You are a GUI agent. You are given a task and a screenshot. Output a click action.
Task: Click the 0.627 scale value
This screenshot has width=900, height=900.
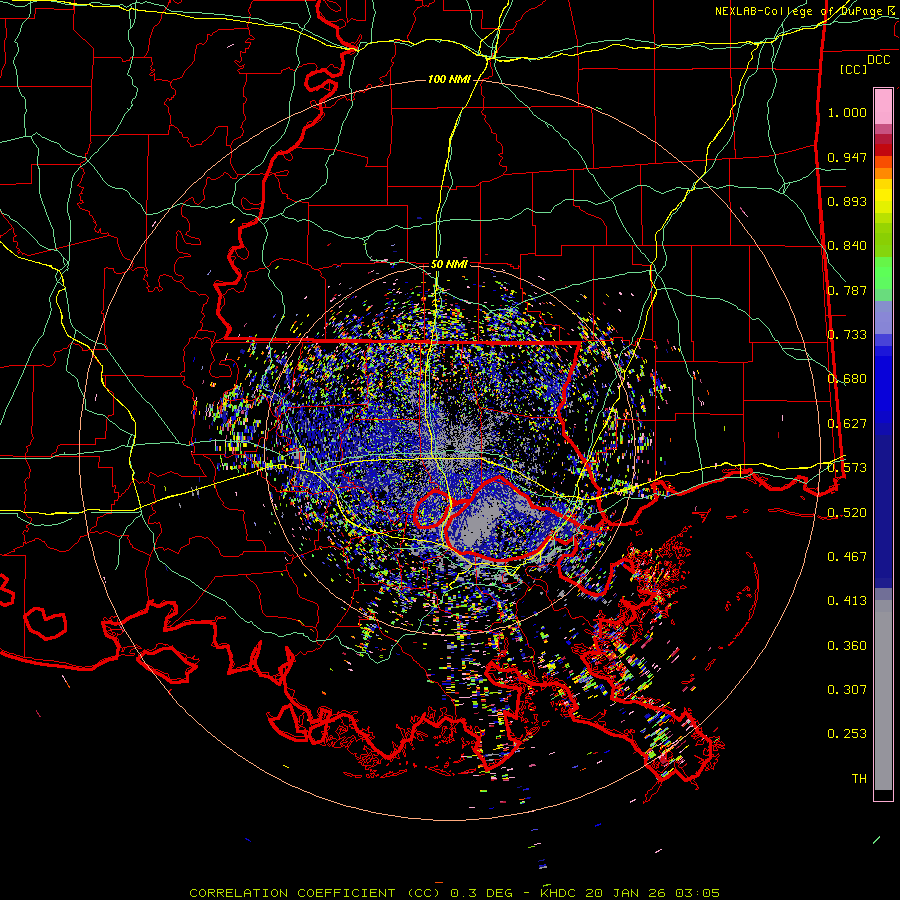click(x=847, y=424)
